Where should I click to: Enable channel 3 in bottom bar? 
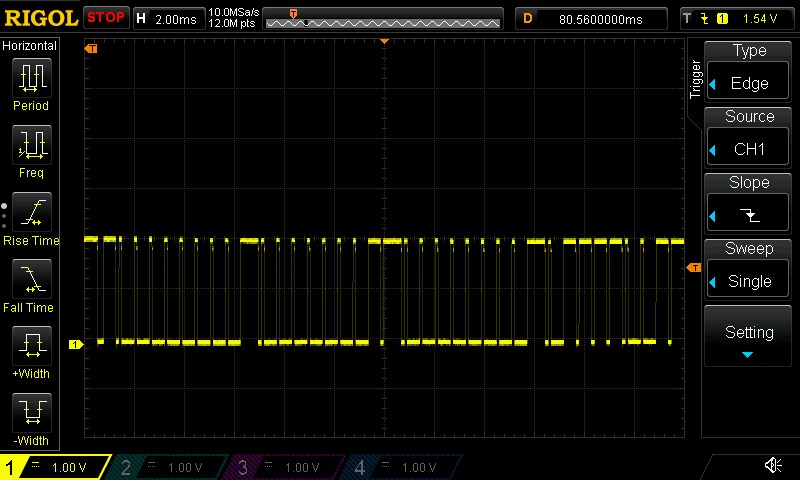pyautogui.click(x=287, y=467)
